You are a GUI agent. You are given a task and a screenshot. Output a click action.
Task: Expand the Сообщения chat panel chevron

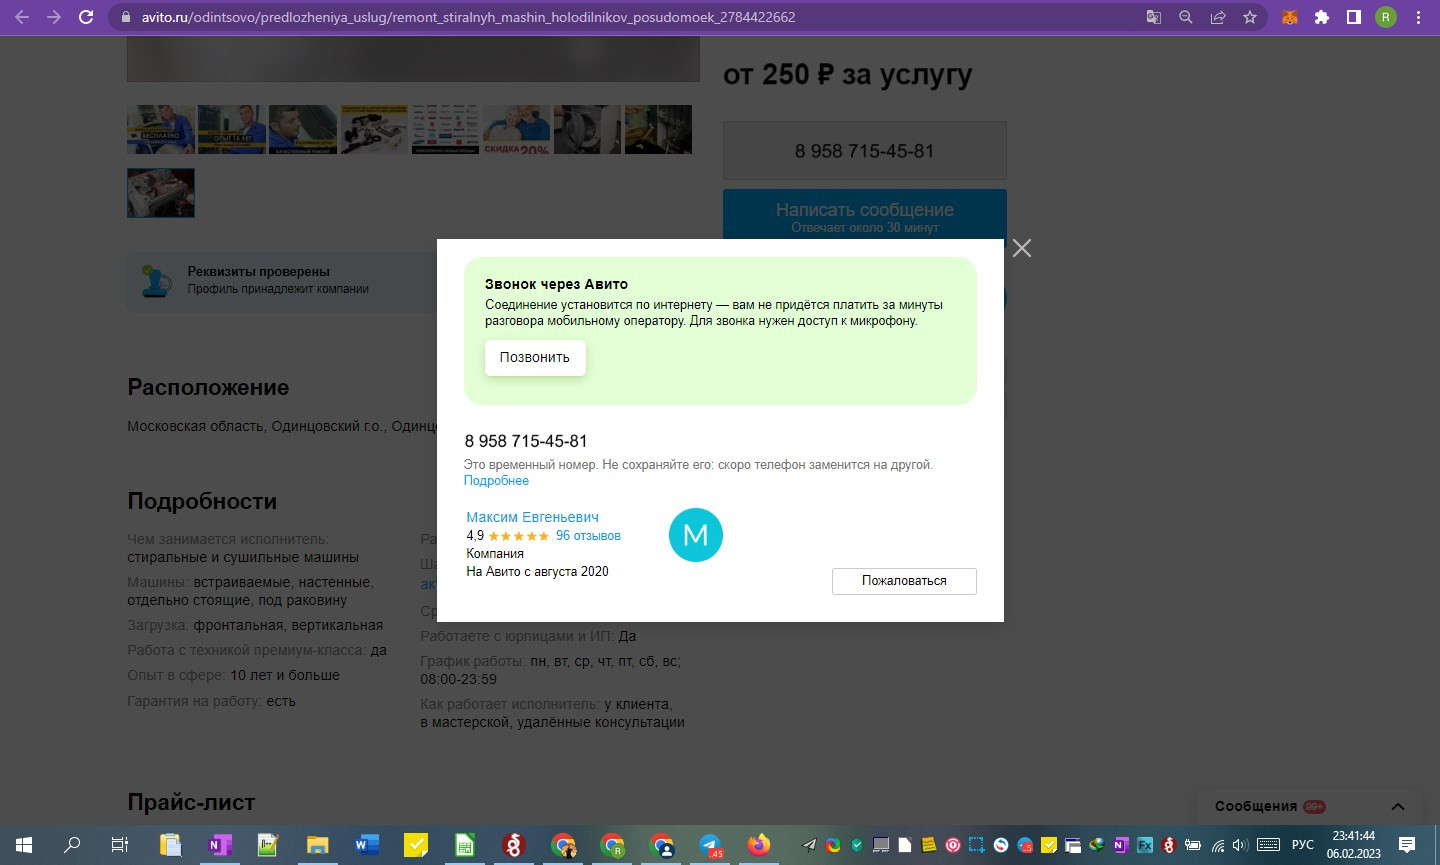click(1398, 807)
